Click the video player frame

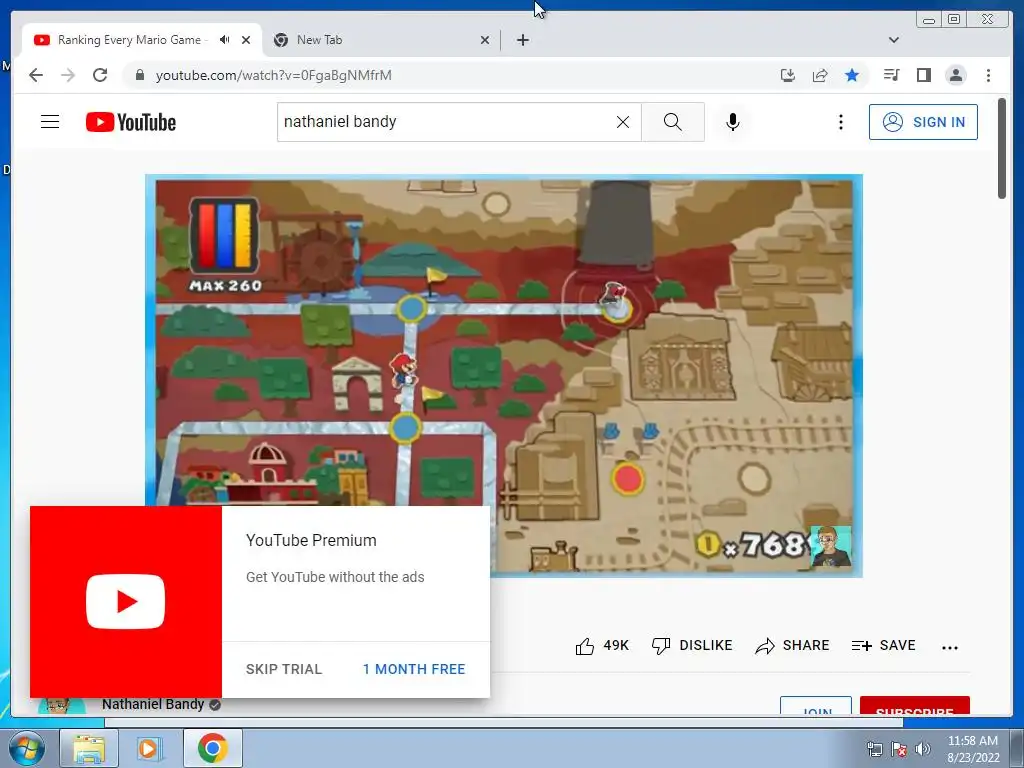point(504,376)
